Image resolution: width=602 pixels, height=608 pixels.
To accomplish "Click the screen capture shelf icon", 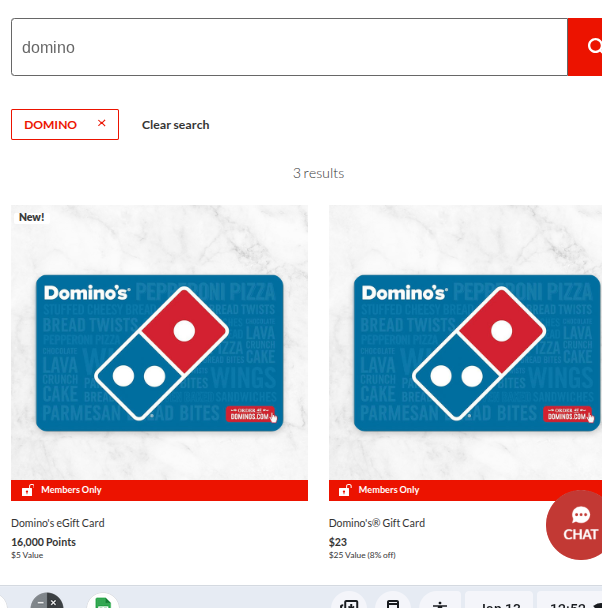I will (349, 602).
